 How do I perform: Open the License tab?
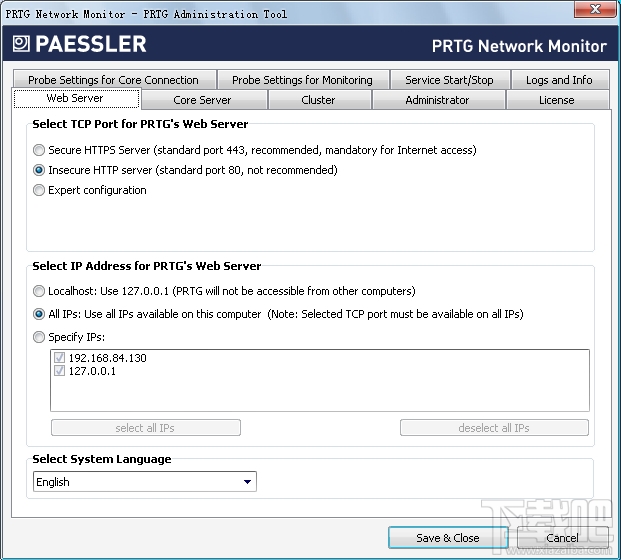(557, 100)
